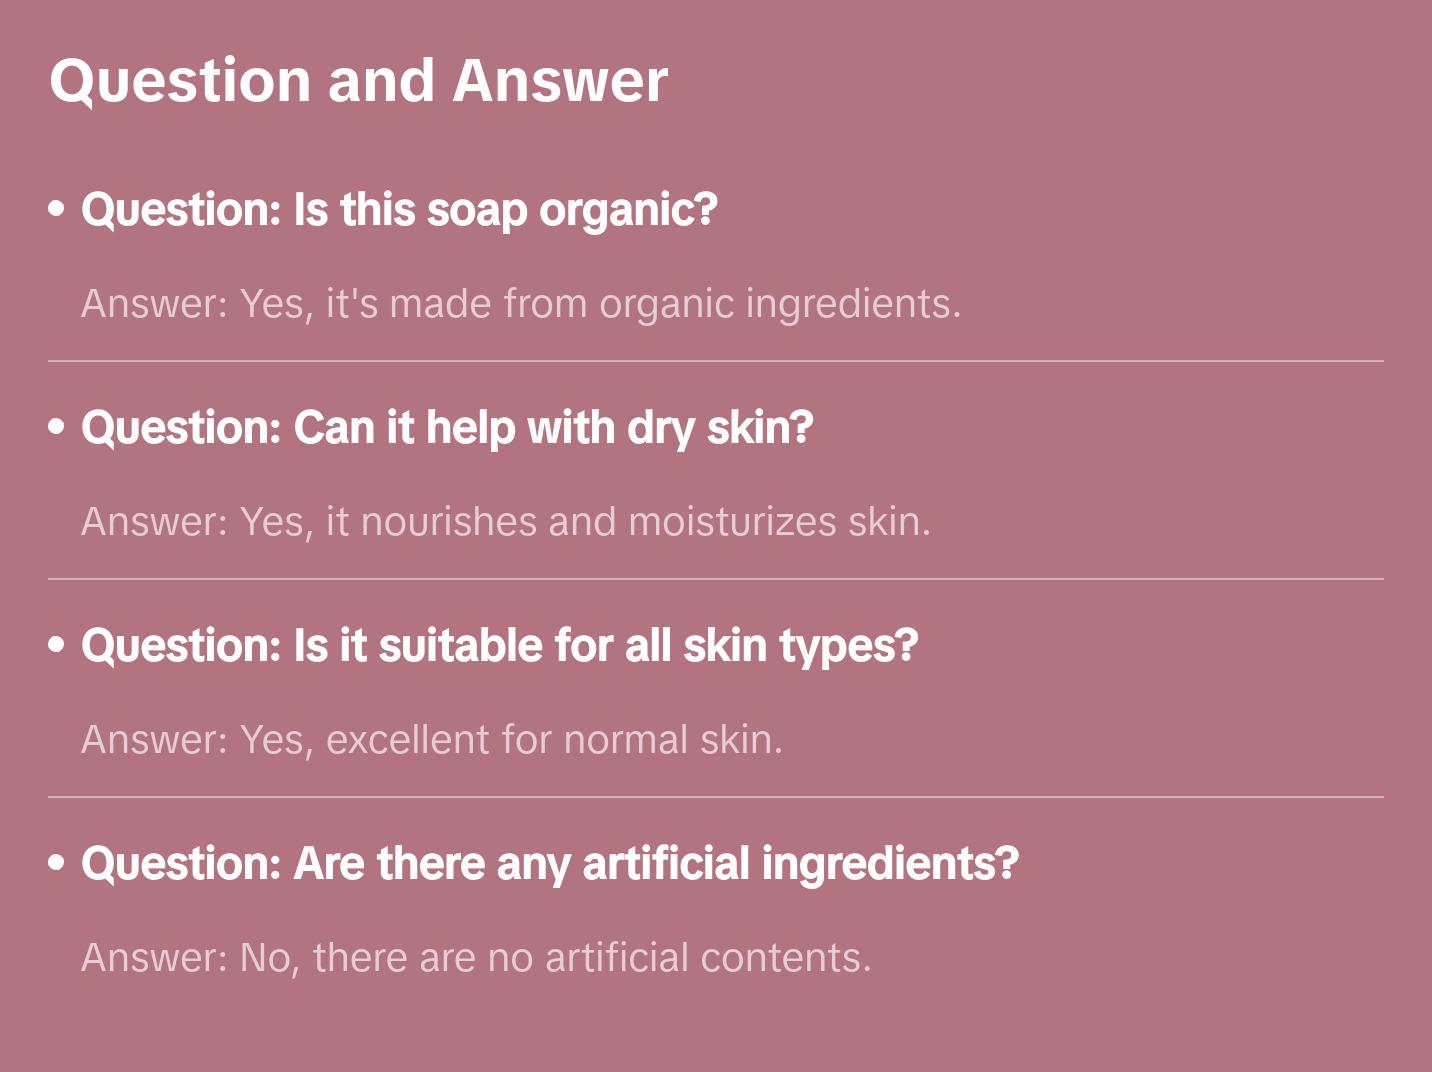
Task: Click the word "Question" in the page heading
Action: 180,80
